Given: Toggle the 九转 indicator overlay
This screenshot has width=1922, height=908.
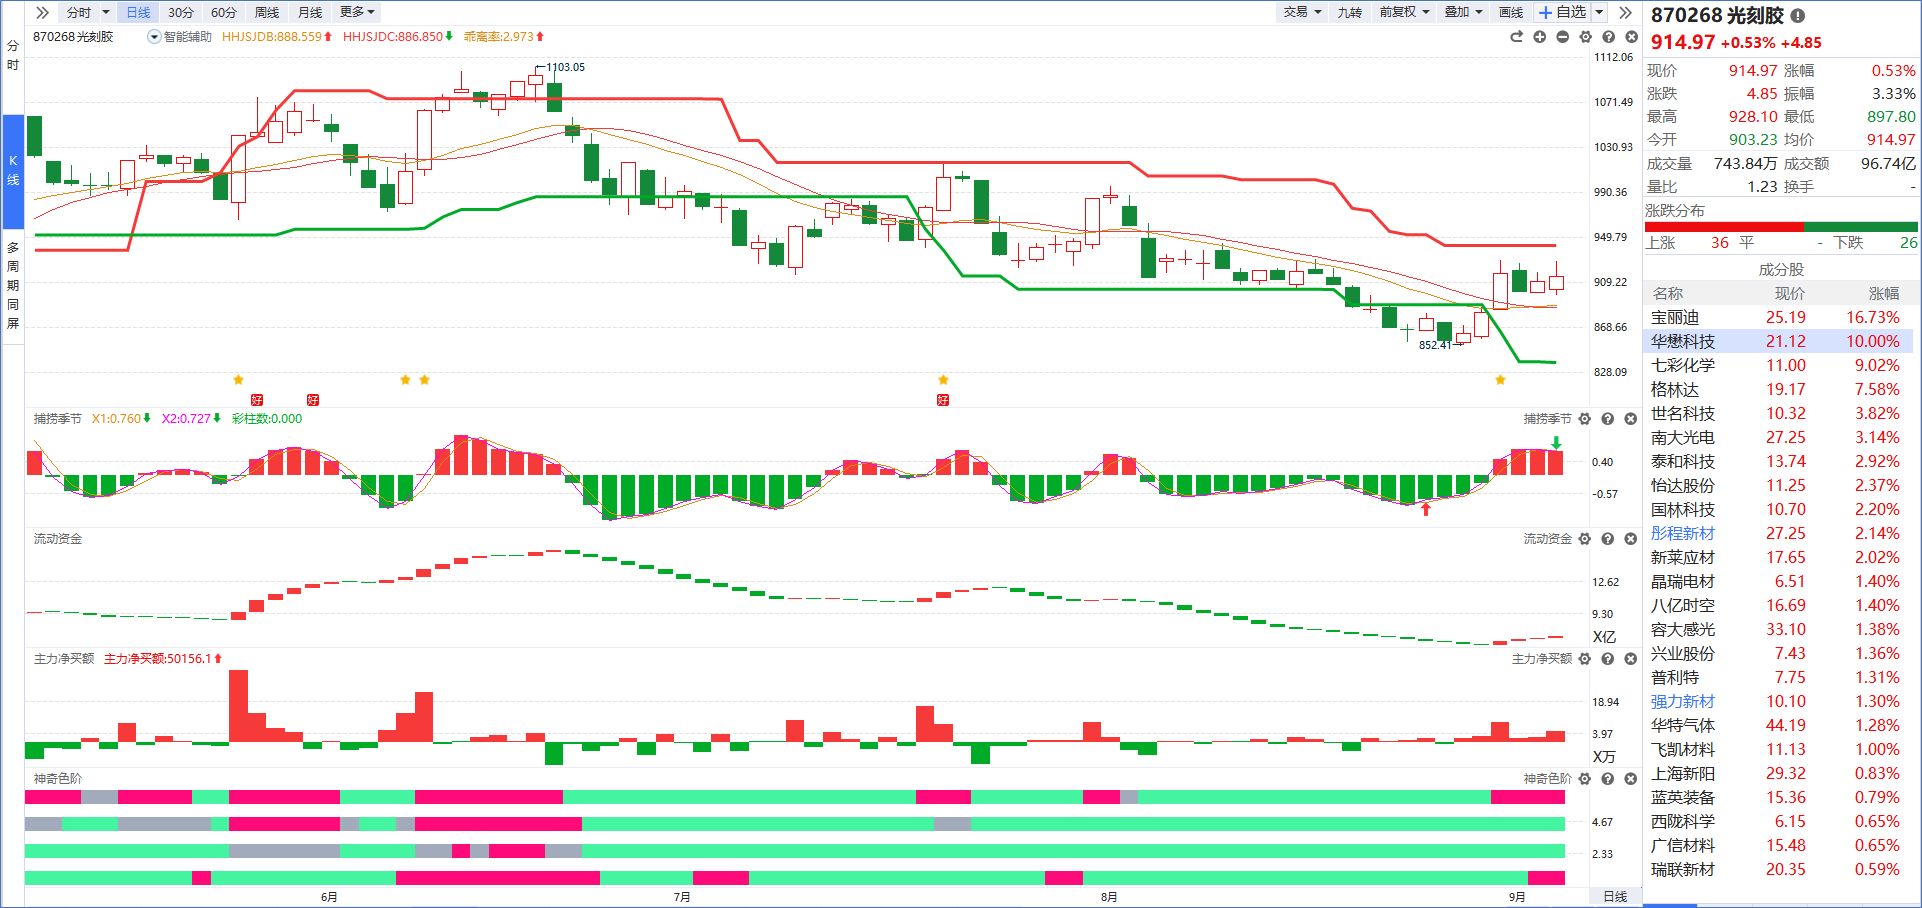Looking at the screenshot, I should pos(1350,12).
